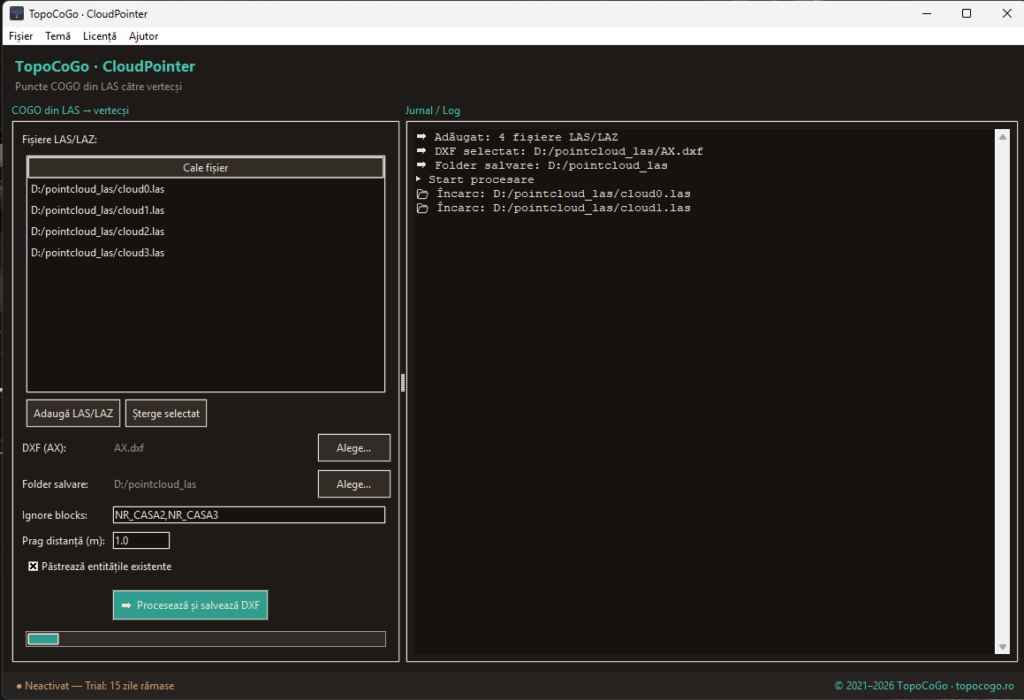This screenshot has height=700, width=1024.
Task: Open the Temă menu
Action: 58,36
